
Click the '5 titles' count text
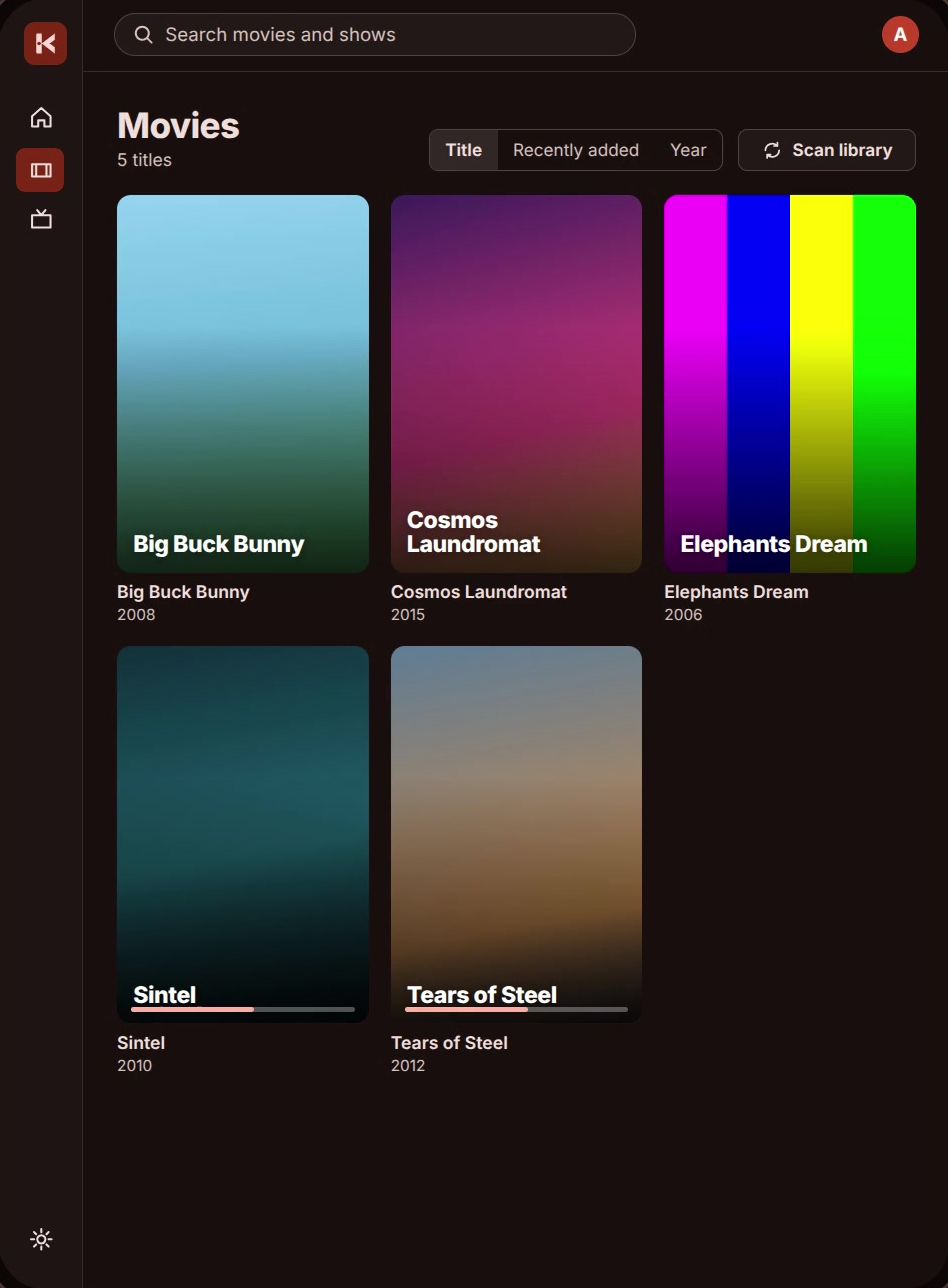pyautogui.click(x=144, y=160)
